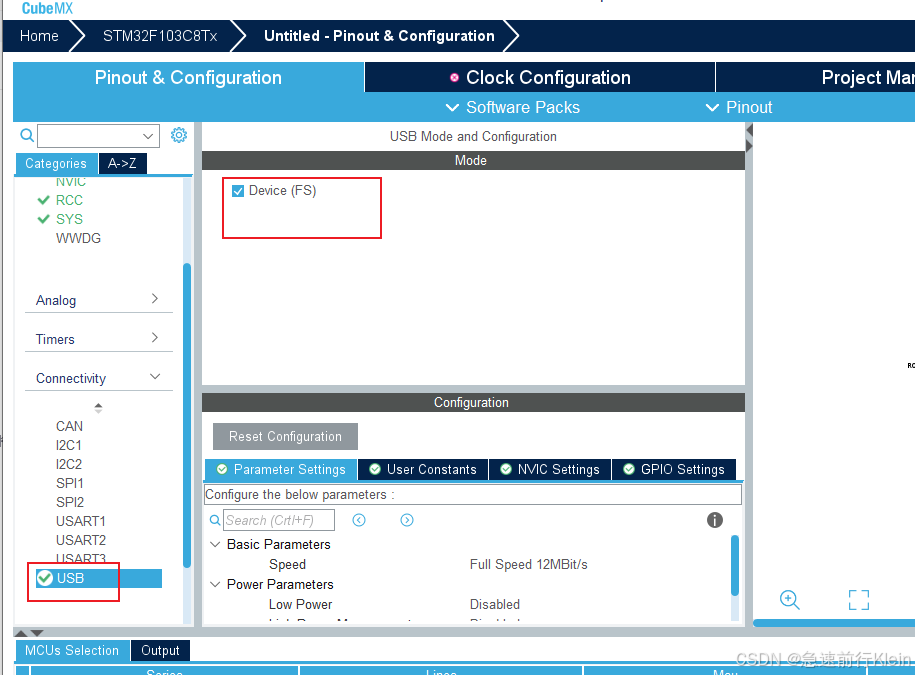Click the horizontal scrollbar under the pinout view

tap(834, 623)
